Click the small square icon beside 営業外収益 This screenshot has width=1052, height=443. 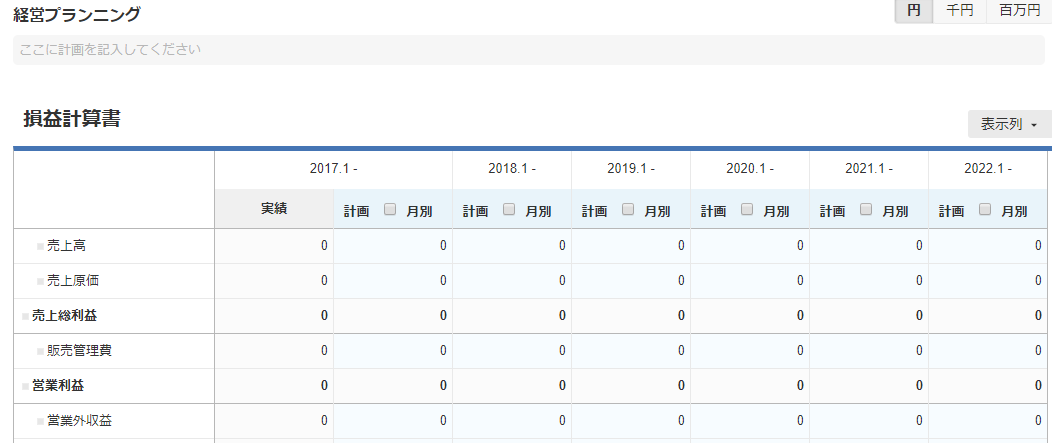pos(40,421)
